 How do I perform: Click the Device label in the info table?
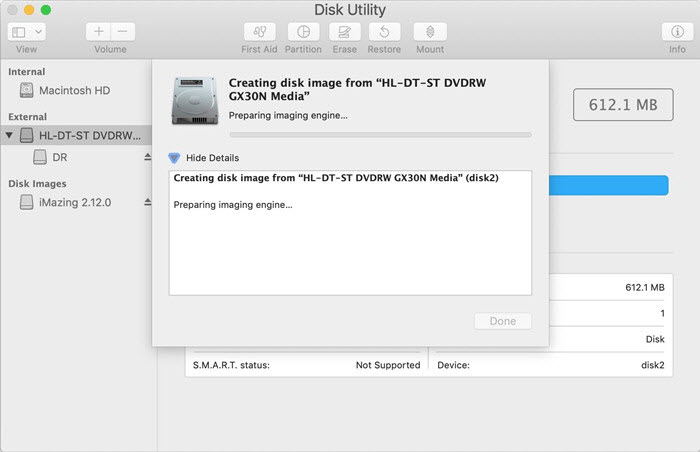(x=454, y=365)
